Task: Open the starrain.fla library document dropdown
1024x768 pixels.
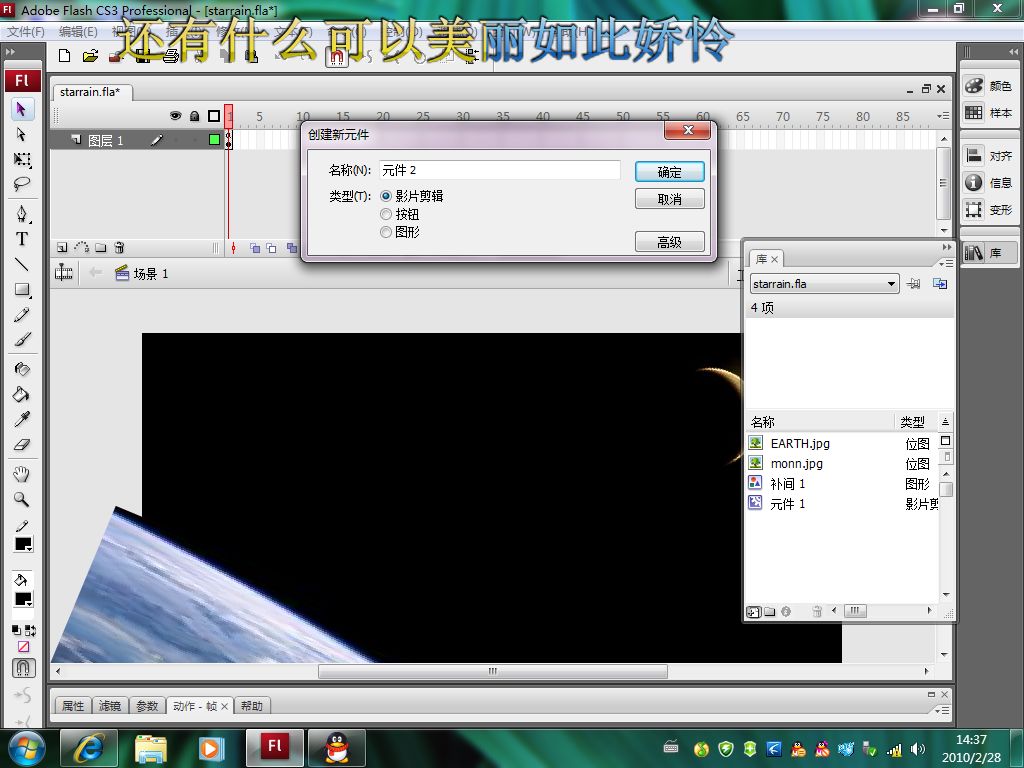Action: (824, 284)
